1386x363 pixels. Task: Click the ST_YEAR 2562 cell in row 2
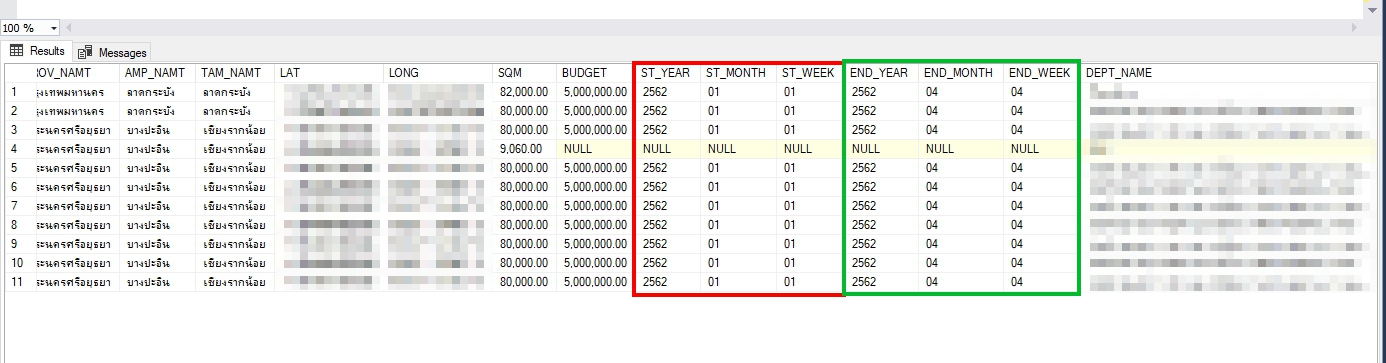668,111
